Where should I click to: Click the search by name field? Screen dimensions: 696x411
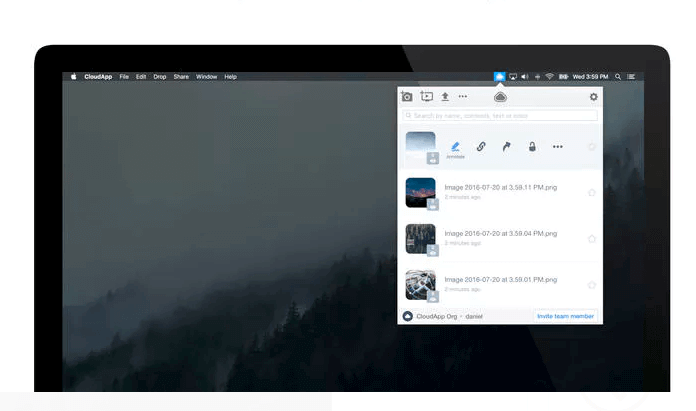[x=500, y=116]
